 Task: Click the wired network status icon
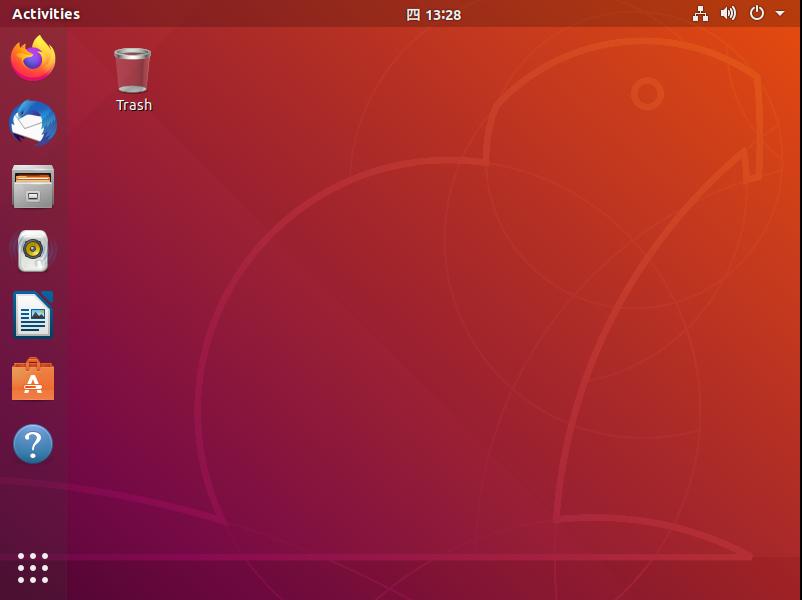coord(700,14)
